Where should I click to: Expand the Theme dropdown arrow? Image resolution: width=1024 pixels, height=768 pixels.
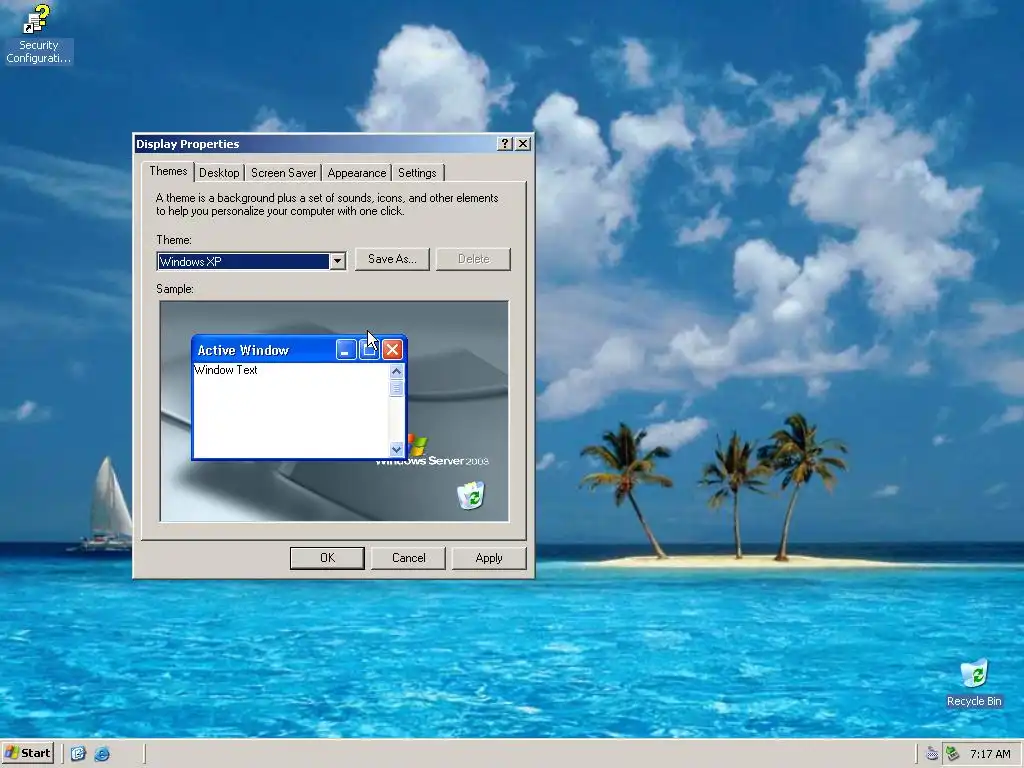(x=337, y=262)
